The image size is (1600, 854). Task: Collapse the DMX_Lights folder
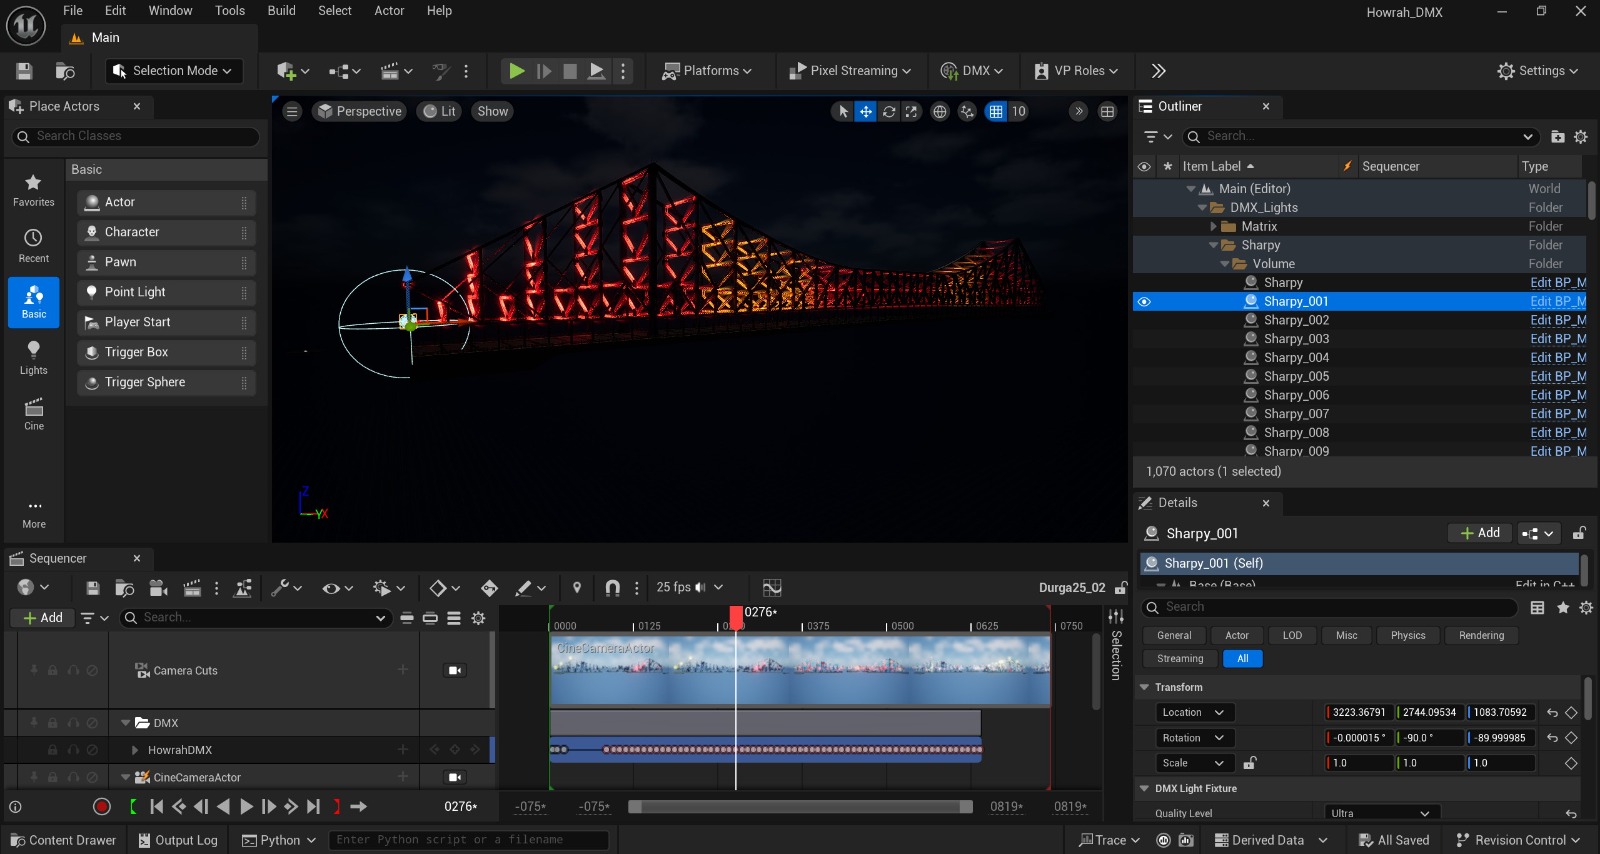click(x=1202, y=208)
